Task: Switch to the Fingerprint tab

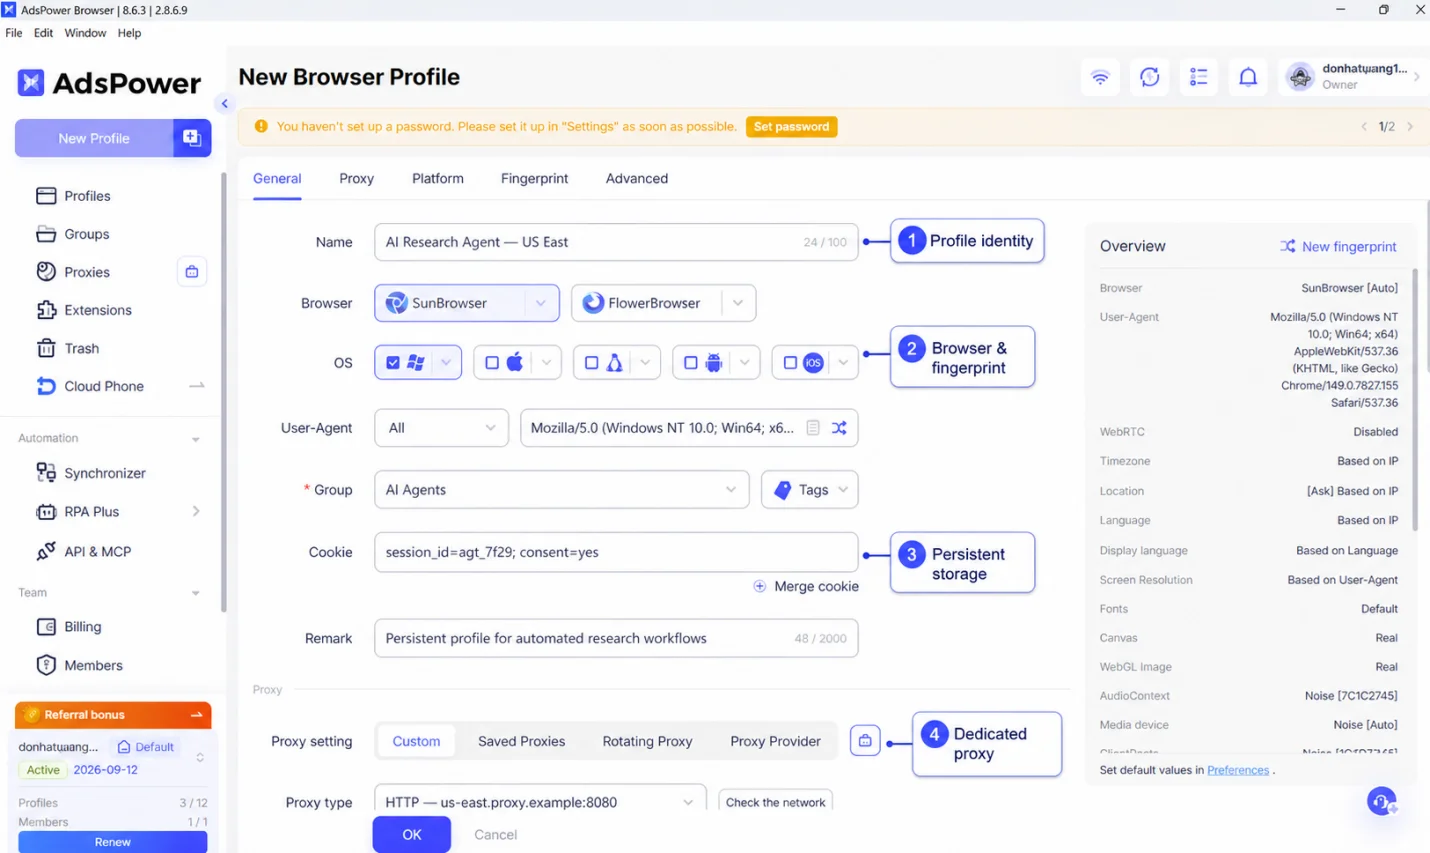Action: point(534,179)
